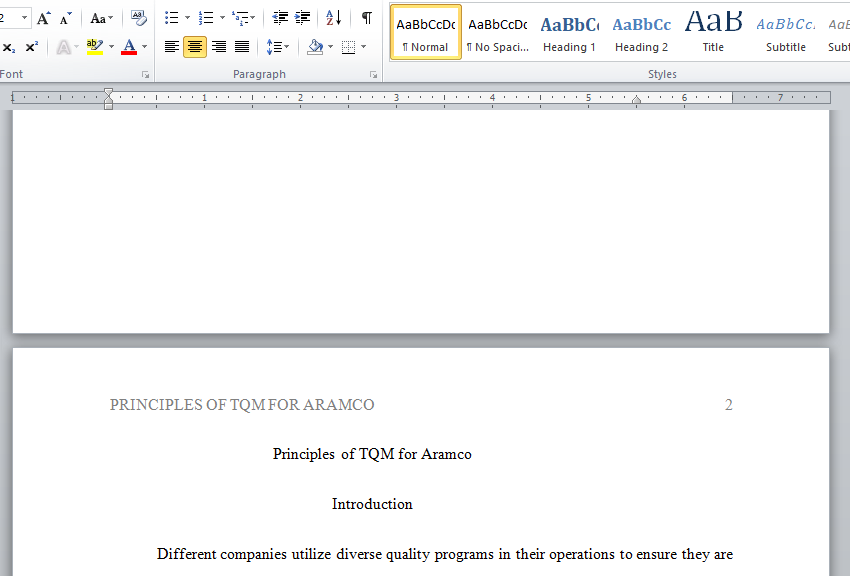Image resolution: width=850 pixels, height=576 pixels.
Task: Open the Font dialog box launcher
Action: click(x=146, y=75)
